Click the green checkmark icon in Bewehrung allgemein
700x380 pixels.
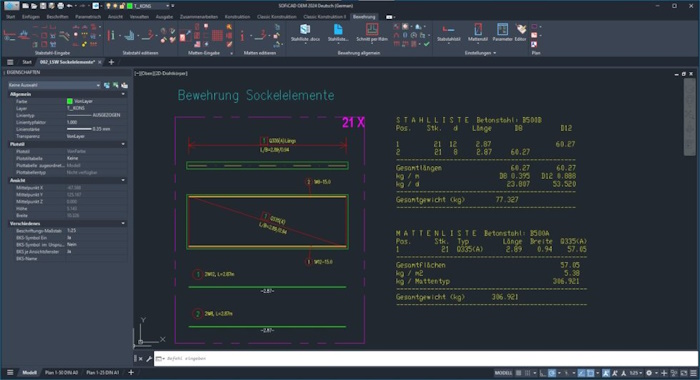tap(426, 44)
